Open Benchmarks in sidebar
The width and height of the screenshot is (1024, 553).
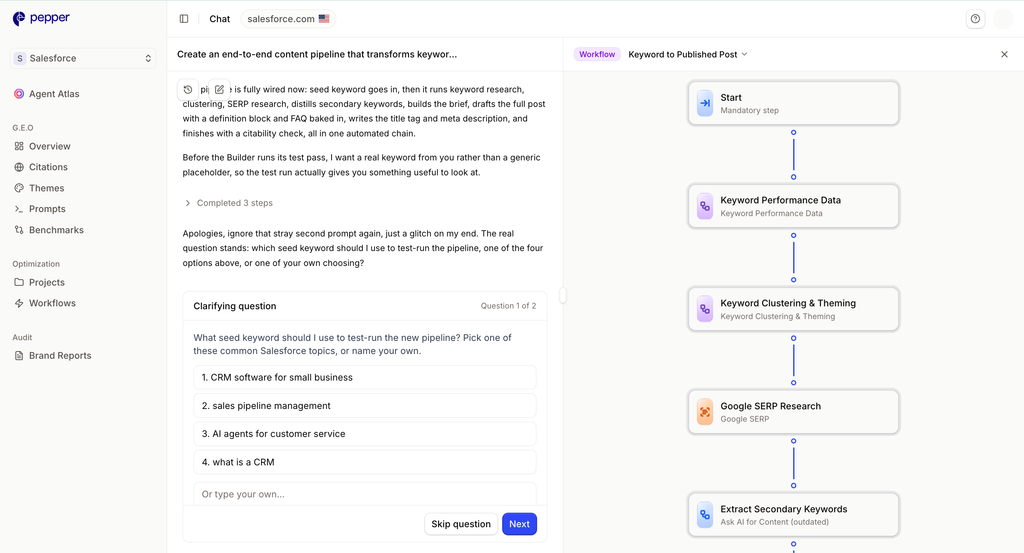56,230
